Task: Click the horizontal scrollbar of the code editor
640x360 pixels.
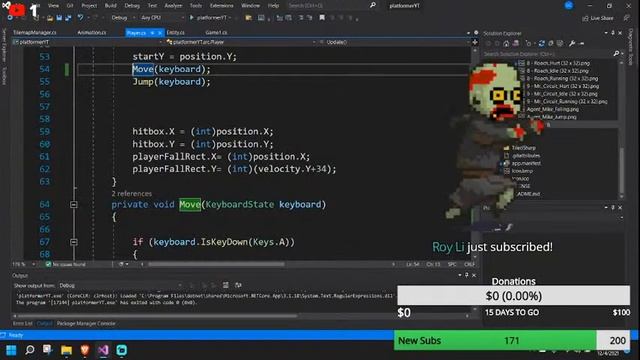Action: [x=216, y=264]
